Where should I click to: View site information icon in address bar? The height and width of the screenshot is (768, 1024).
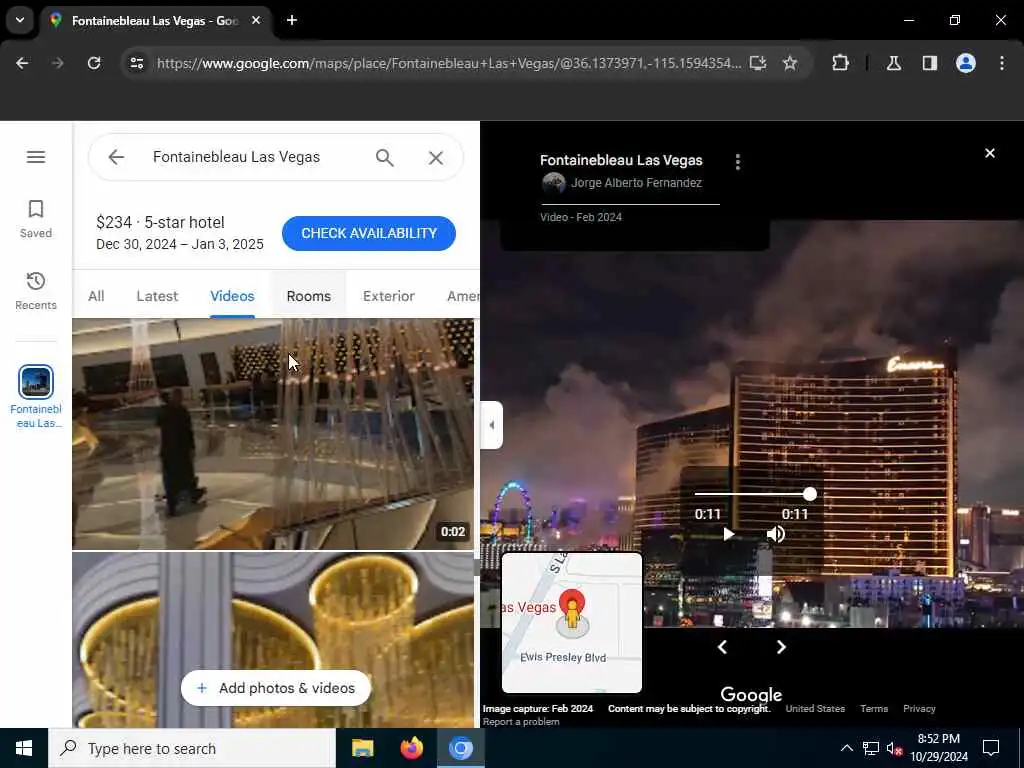[x=136, y=63]
